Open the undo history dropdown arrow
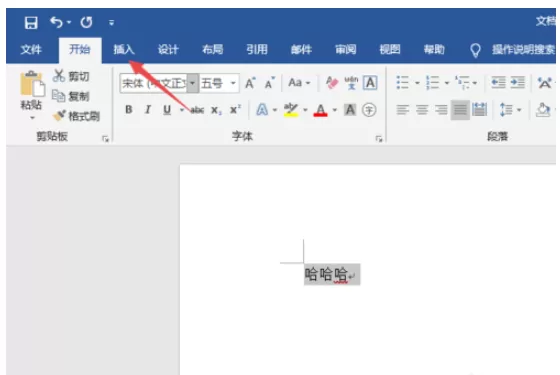 (x=69, y=22)
